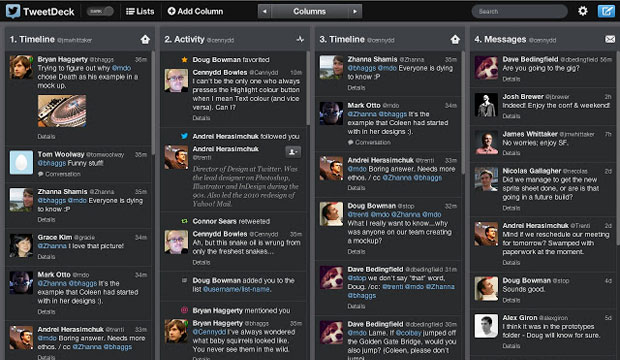Click the envelope icon in Messages column
This screenshot has width=620, height=360.
point(610,39)
